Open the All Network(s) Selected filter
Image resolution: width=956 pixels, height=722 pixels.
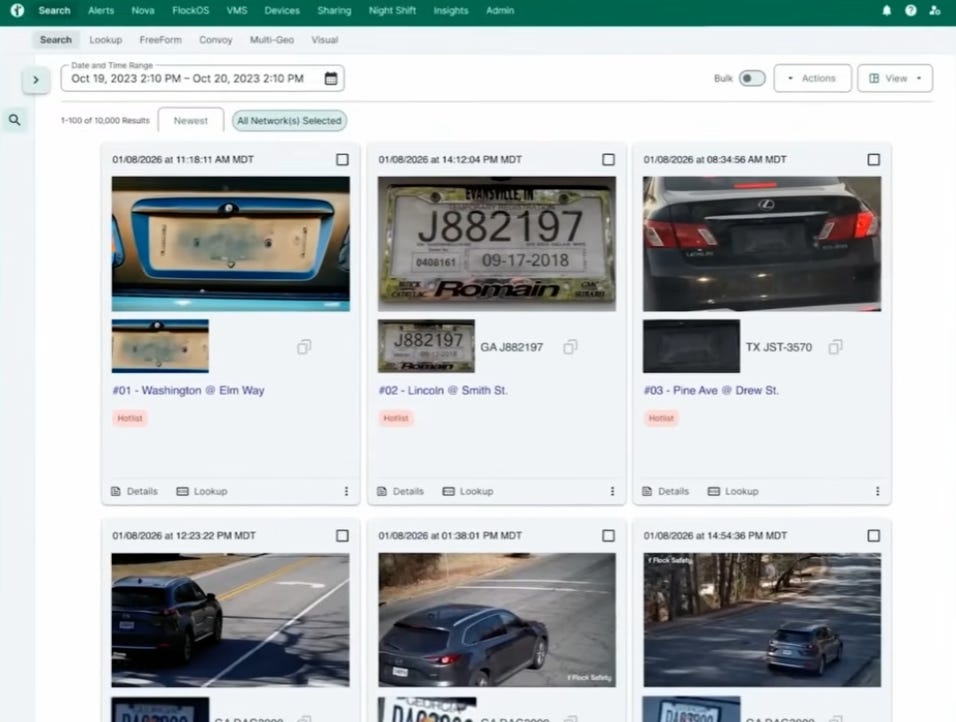290,121
